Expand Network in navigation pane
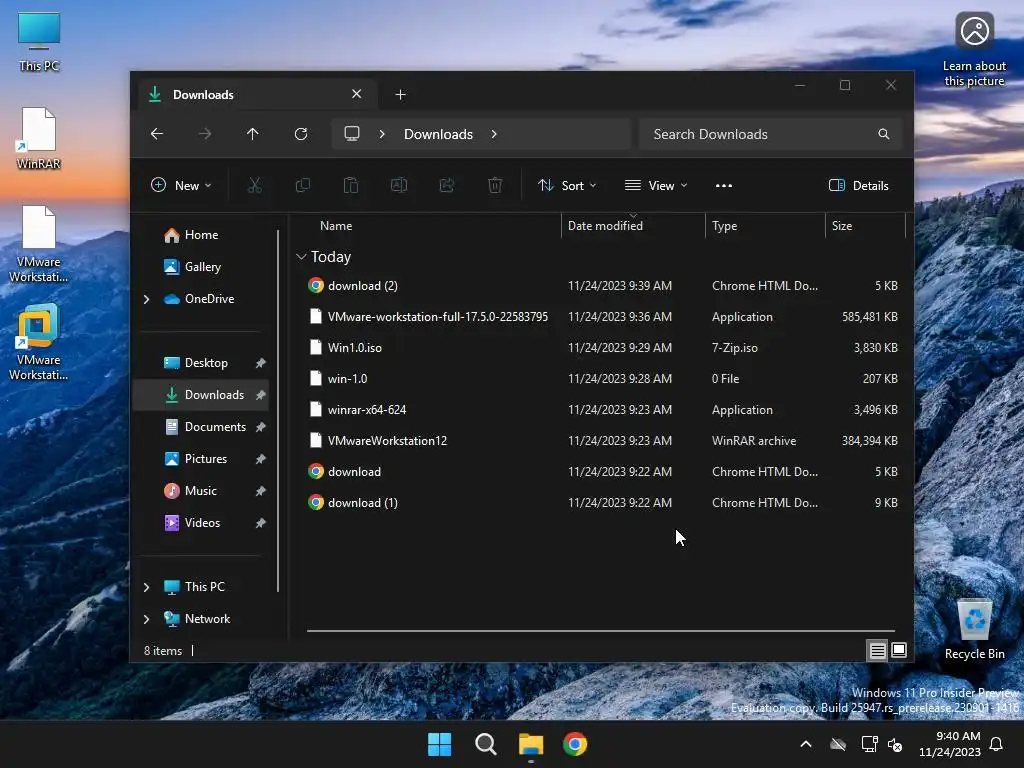The image size is (1024, 768). pos(146,619)
